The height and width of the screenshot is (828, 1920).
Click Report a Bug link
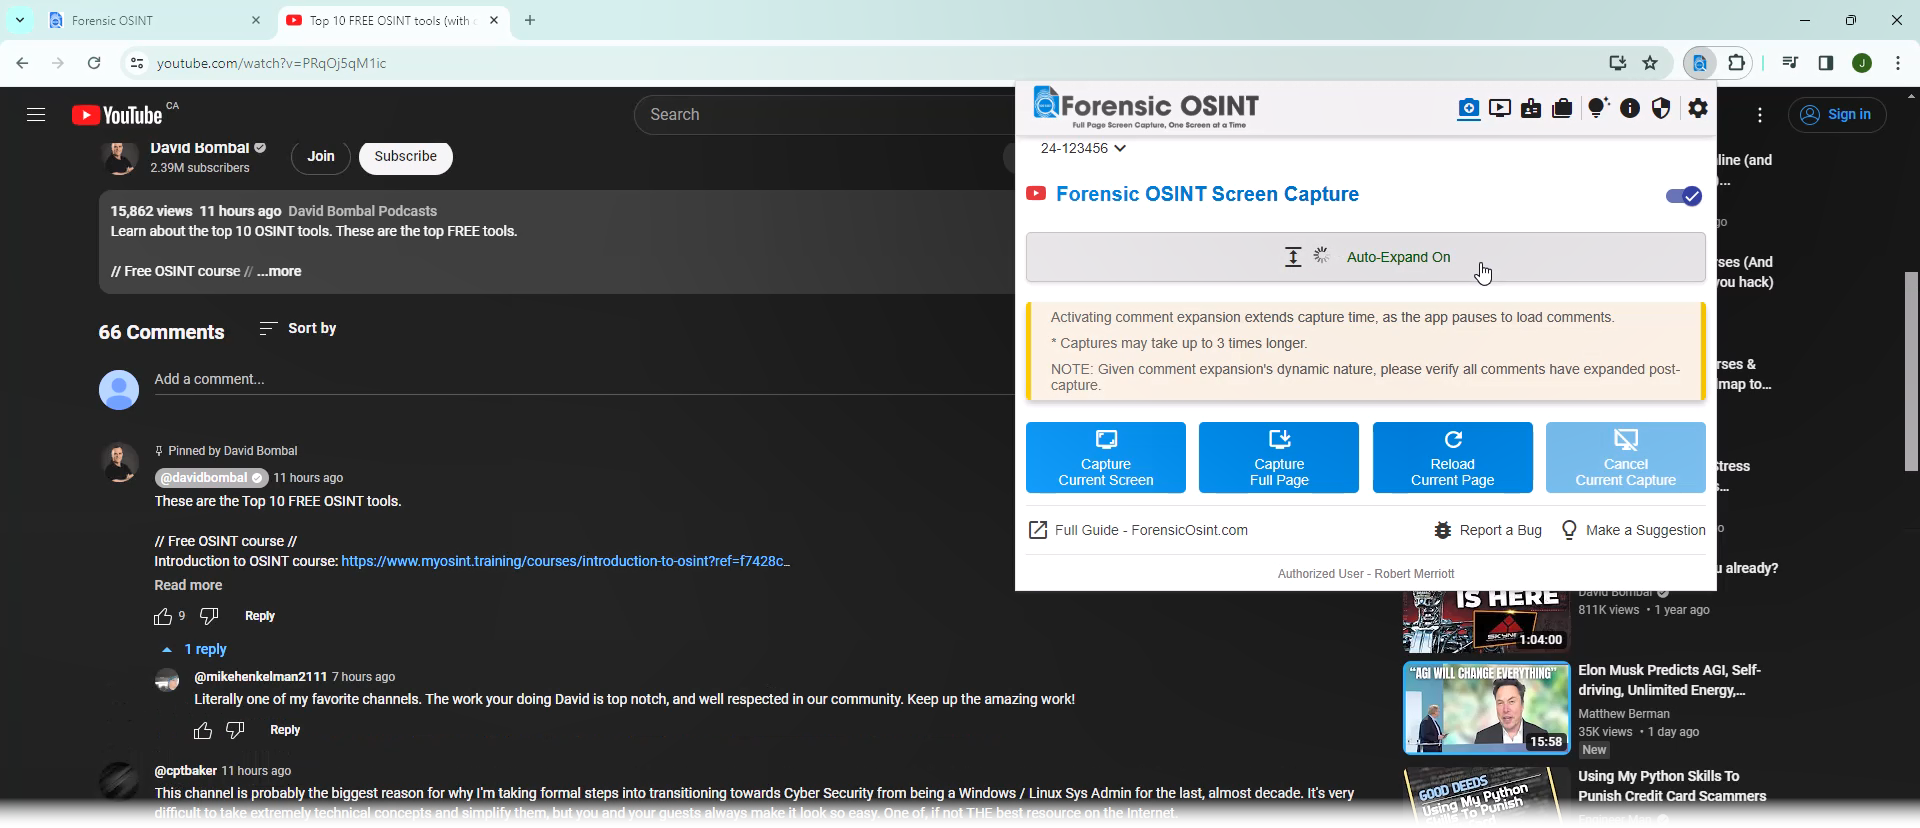coord(1487,530)
